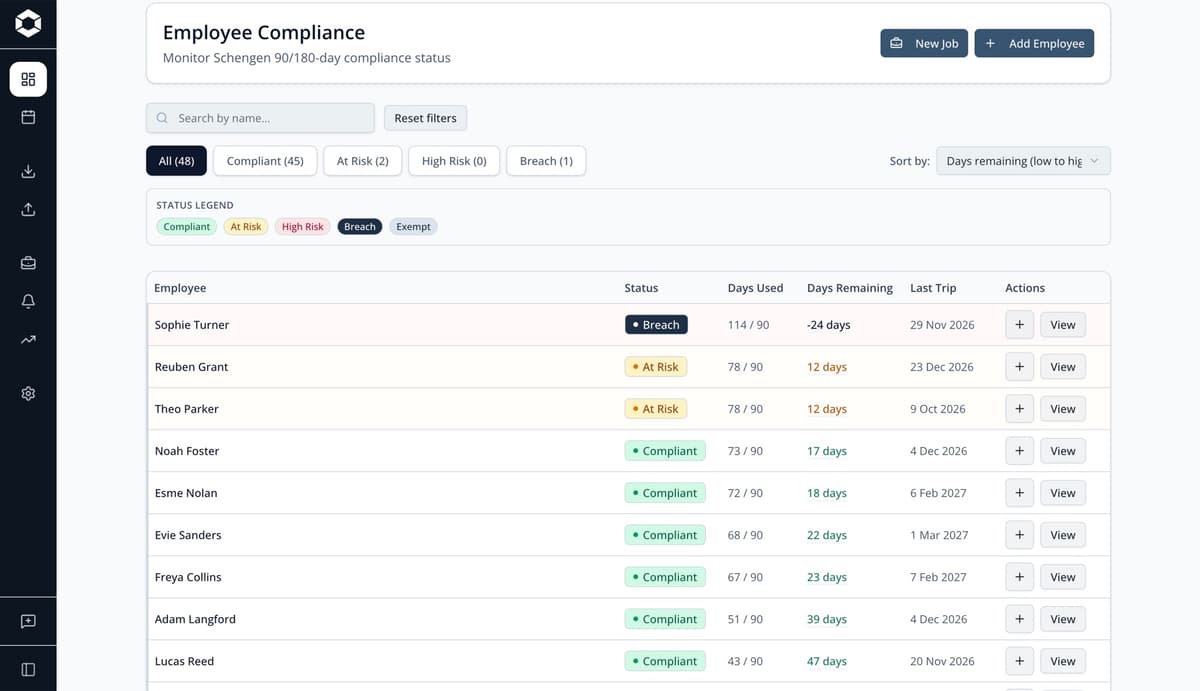View Noah Foster's details
The height and width of the screenshot is (691, 1200).
click(1063, 451)
